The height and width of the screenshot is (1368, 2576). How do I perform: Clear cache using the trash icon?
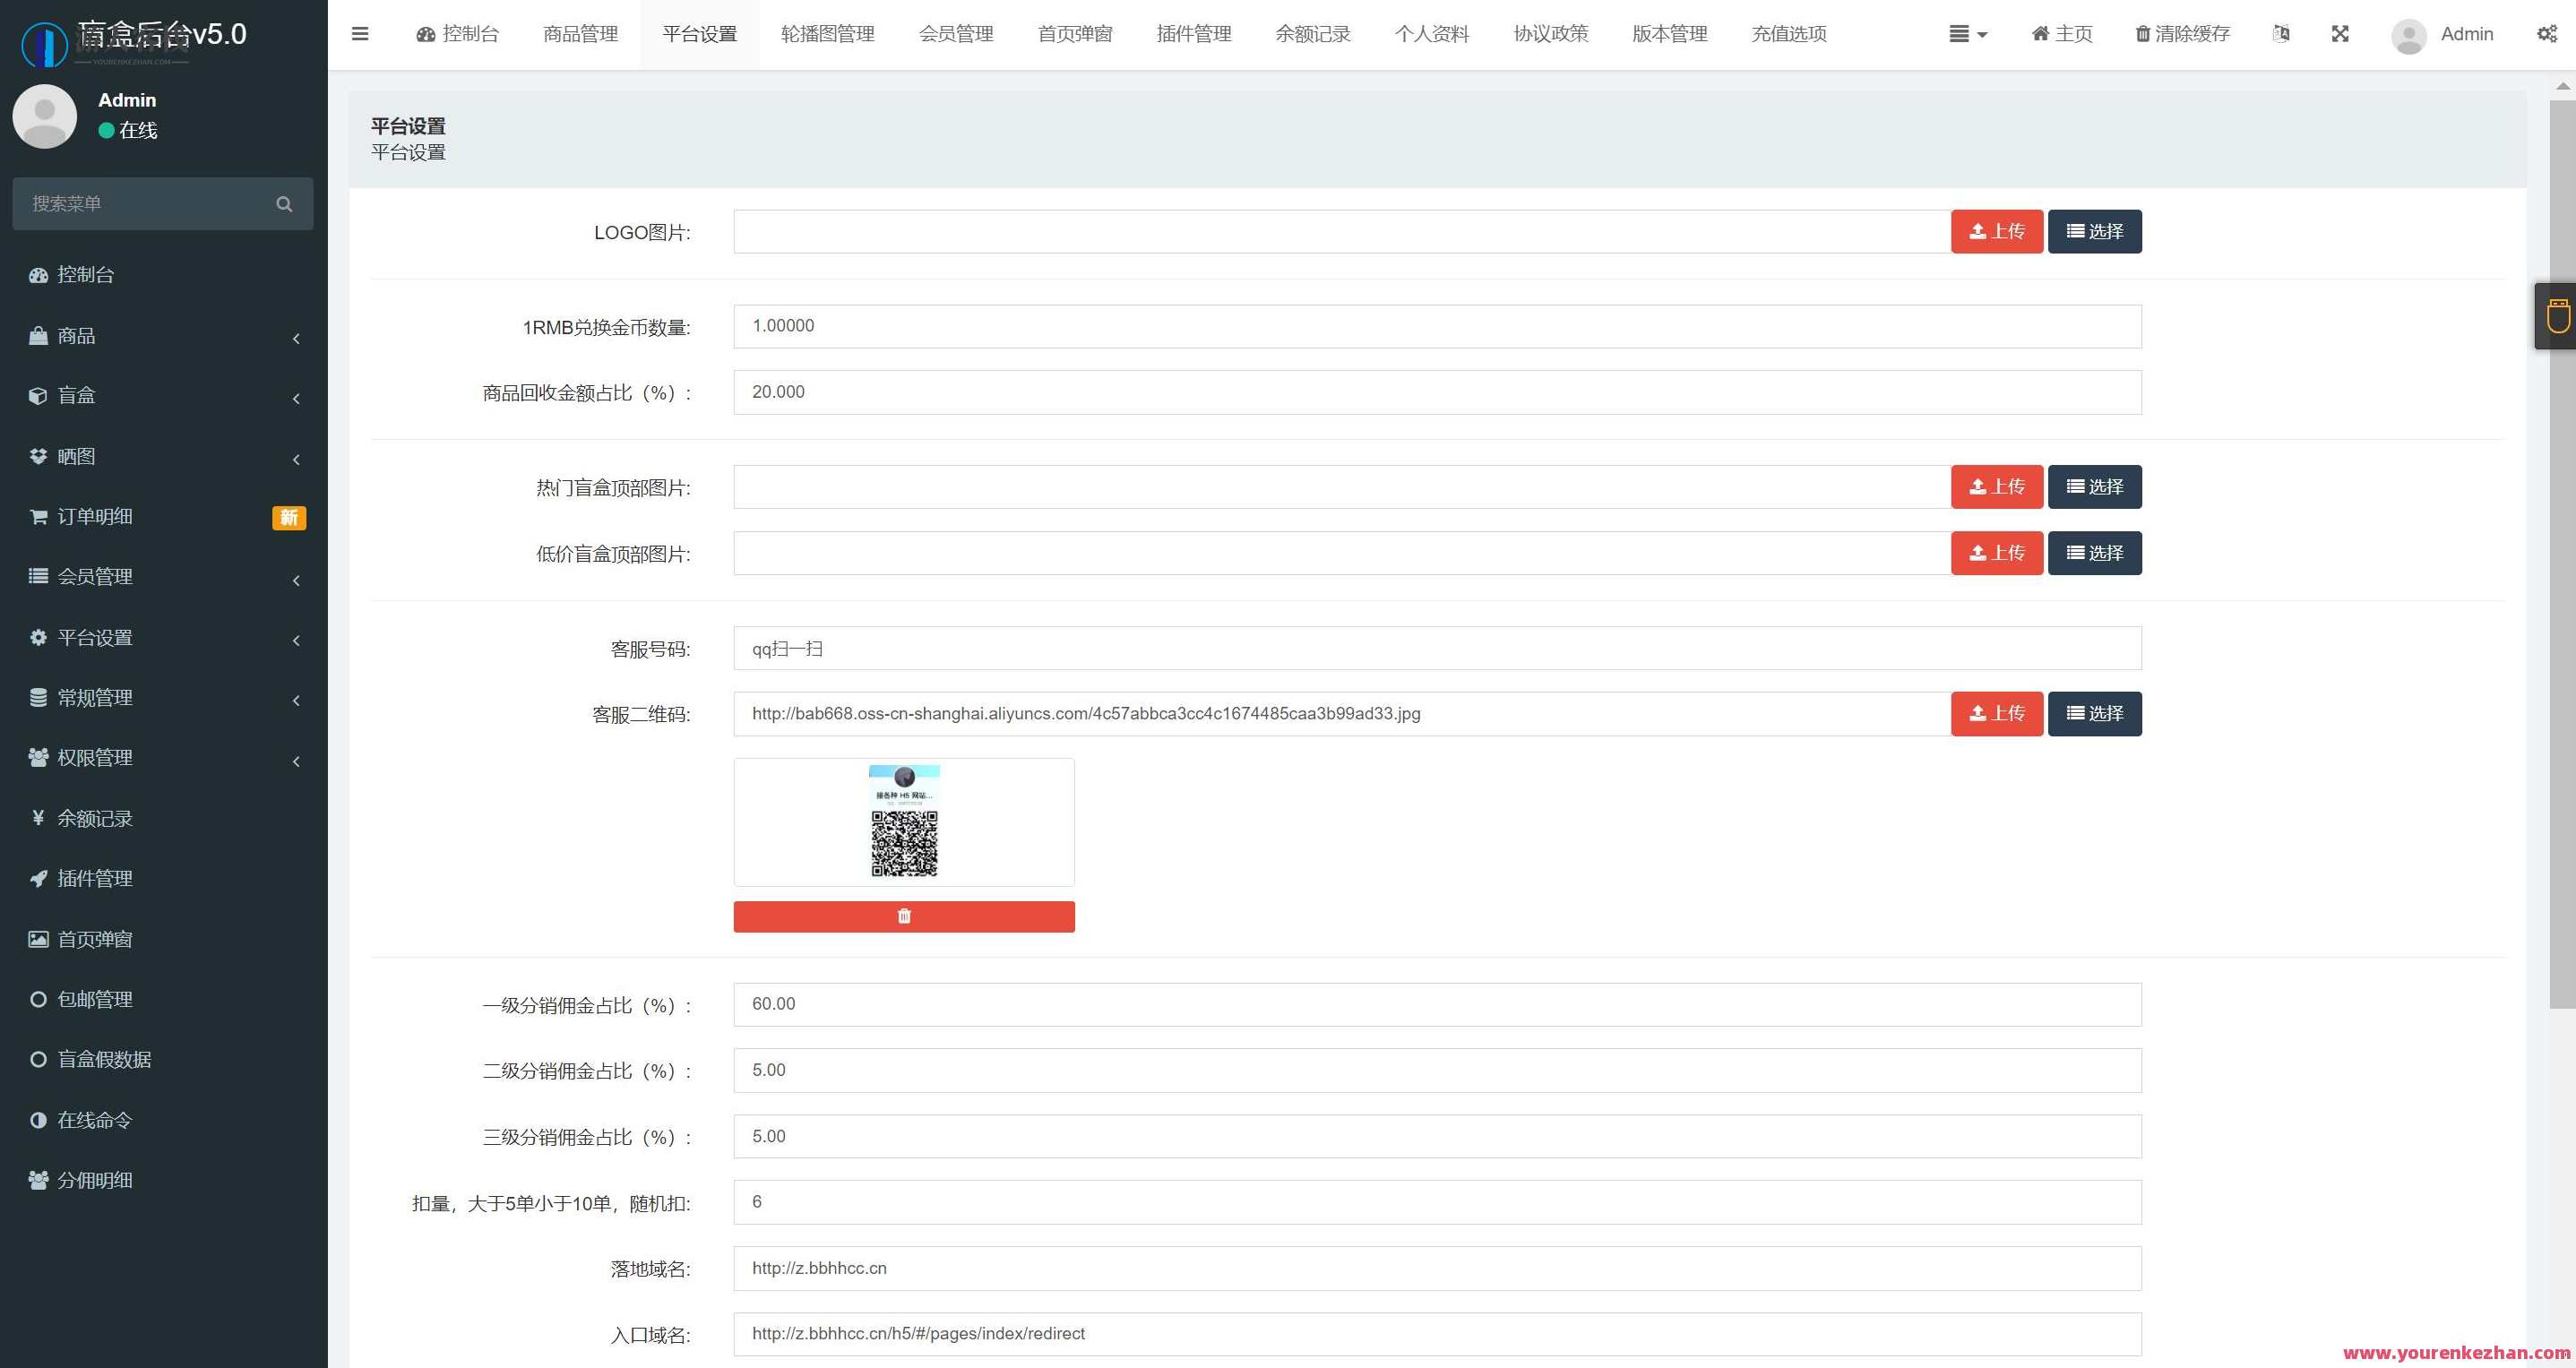tap(2182, 33)
